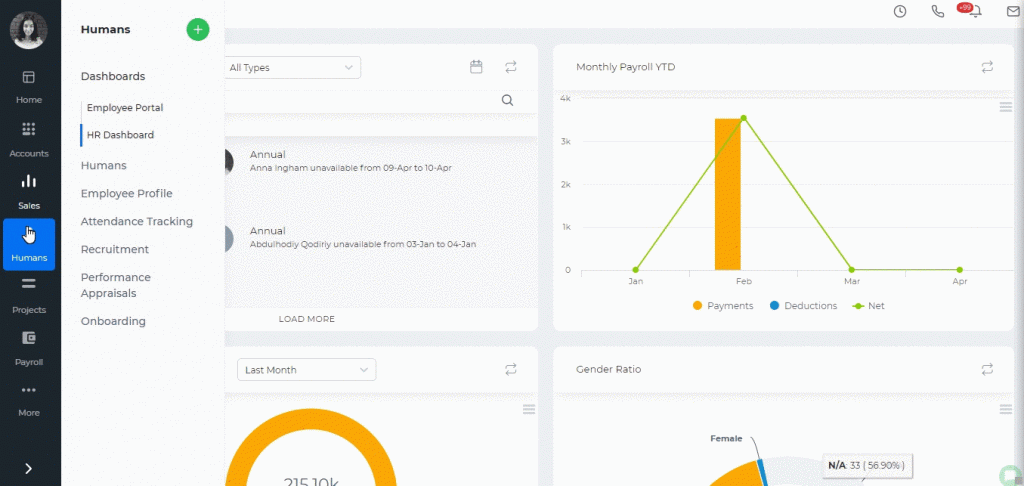Open the clock history icon

click(x=900, y=11)
